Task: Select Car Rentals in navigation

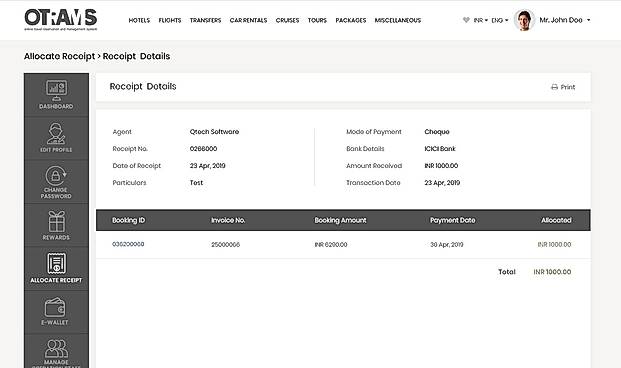Action: (x=248, y=20)
